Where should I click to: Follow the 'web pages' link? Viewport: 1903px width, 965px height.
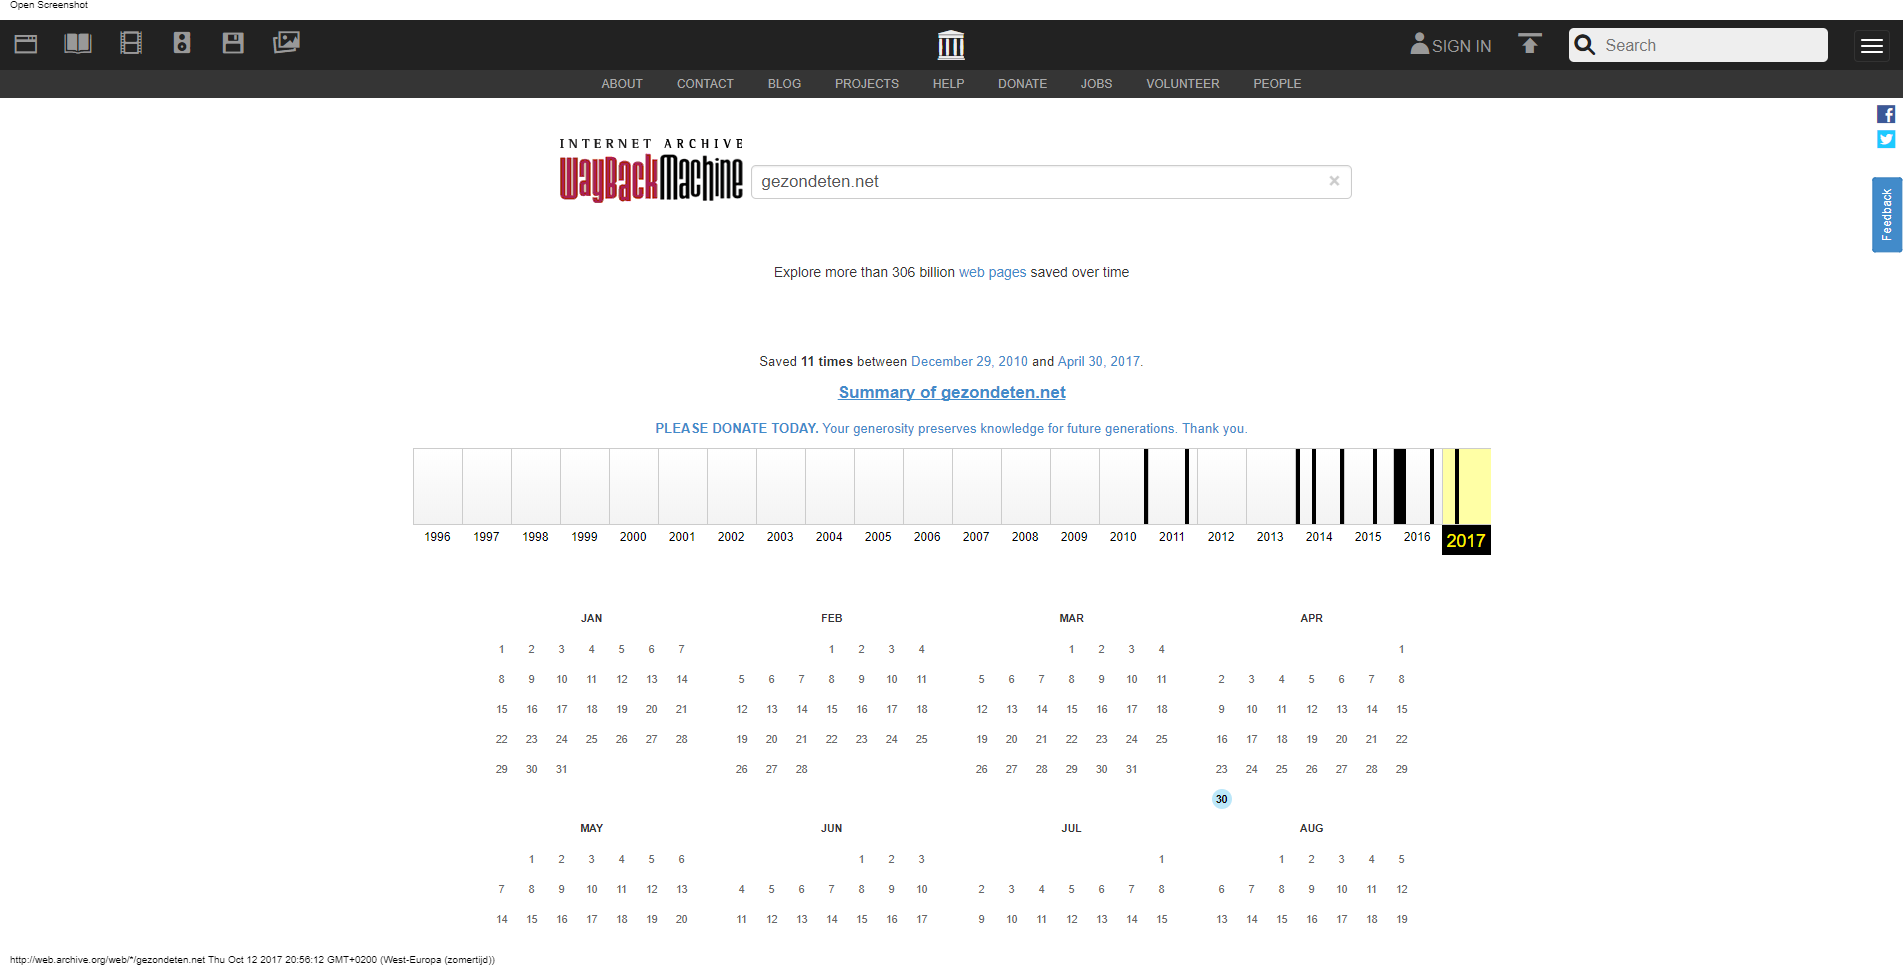(x=992, y=272)
